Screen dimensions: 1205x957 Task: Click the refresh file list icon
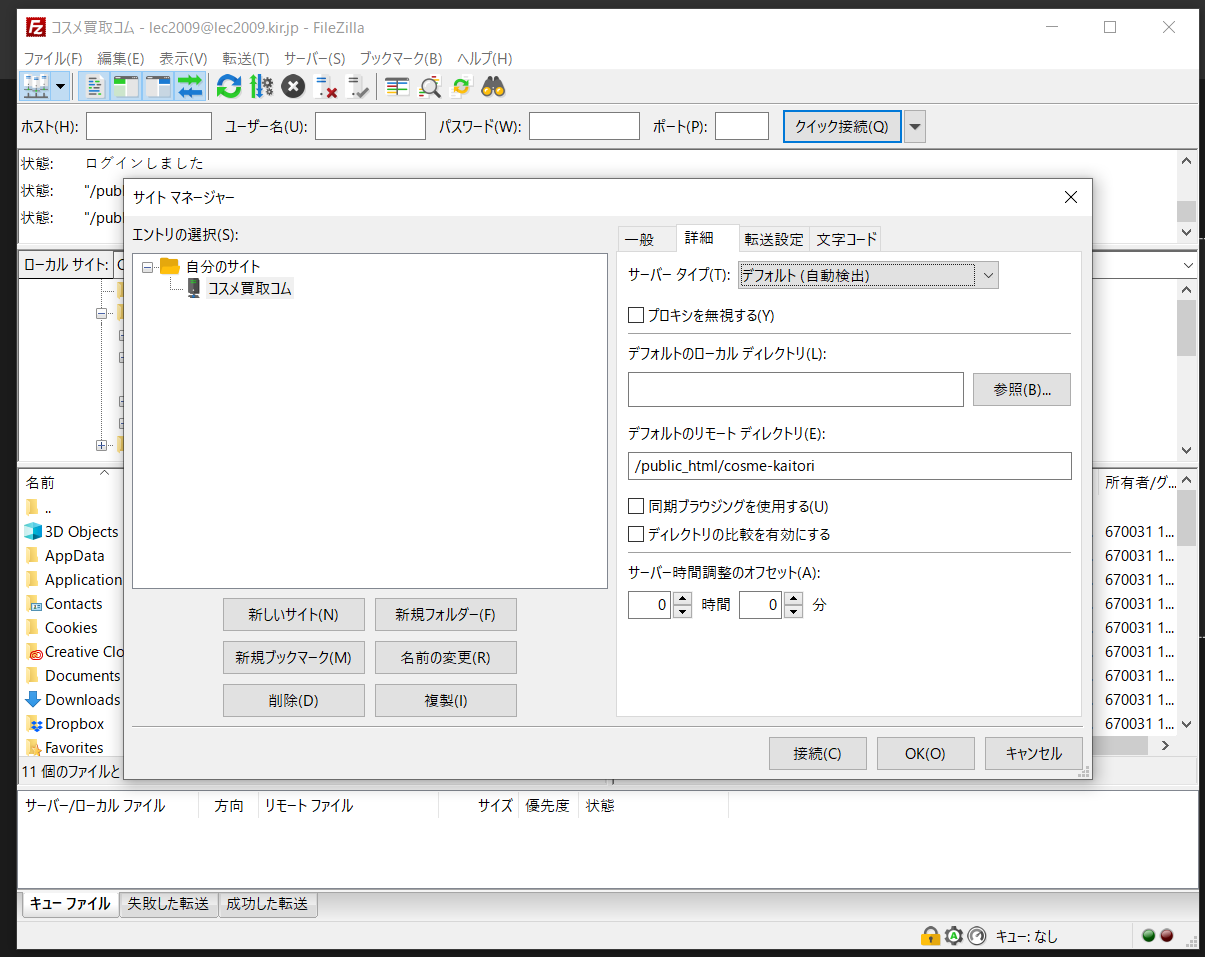coord(229,87)
